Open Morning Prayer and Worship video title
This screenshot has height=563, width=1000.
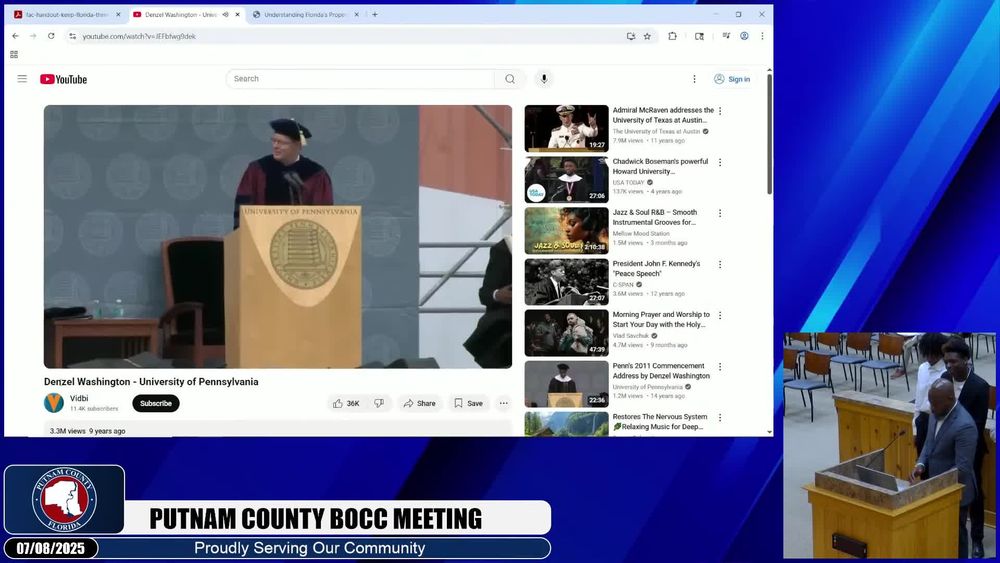tap(661, 319)
